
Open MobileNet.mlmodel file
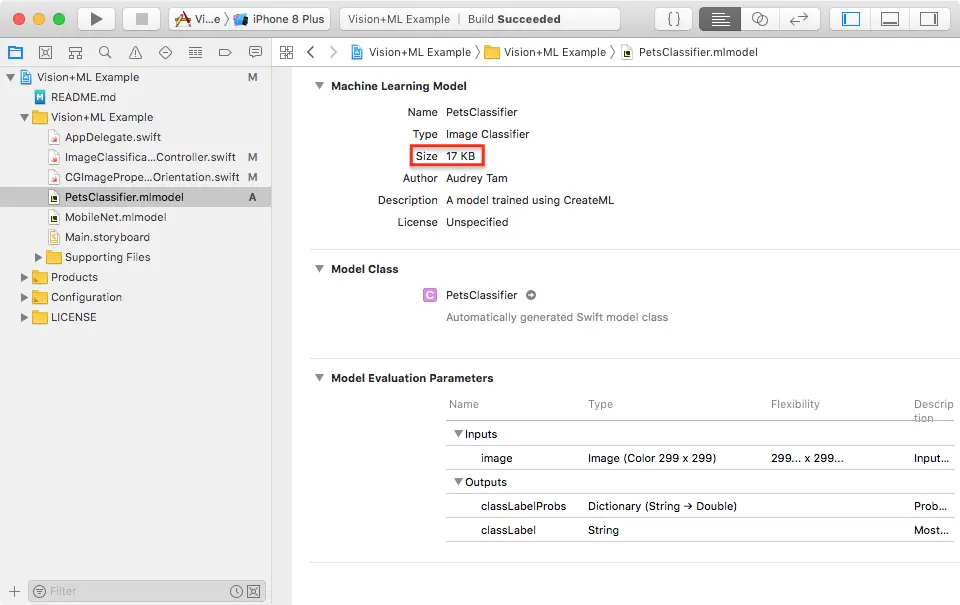click(x=116, y=217)
